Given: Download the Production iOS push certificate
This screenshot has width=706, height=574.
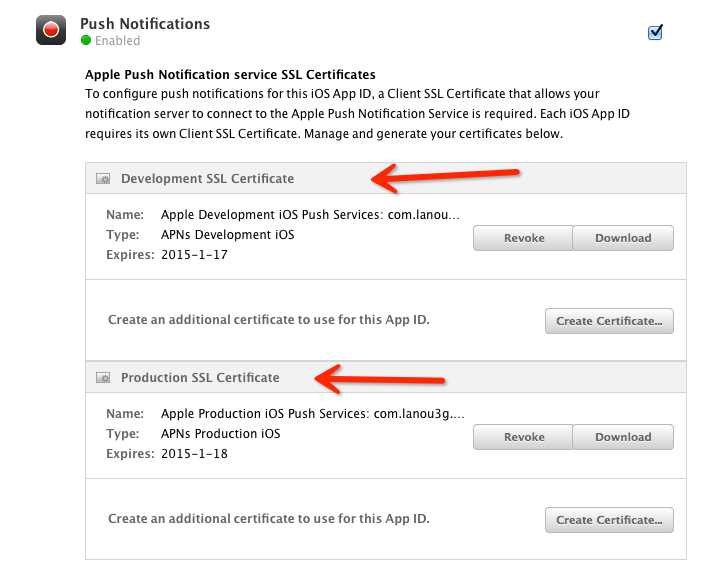Looking at the screenshot, I should (623, 437).
